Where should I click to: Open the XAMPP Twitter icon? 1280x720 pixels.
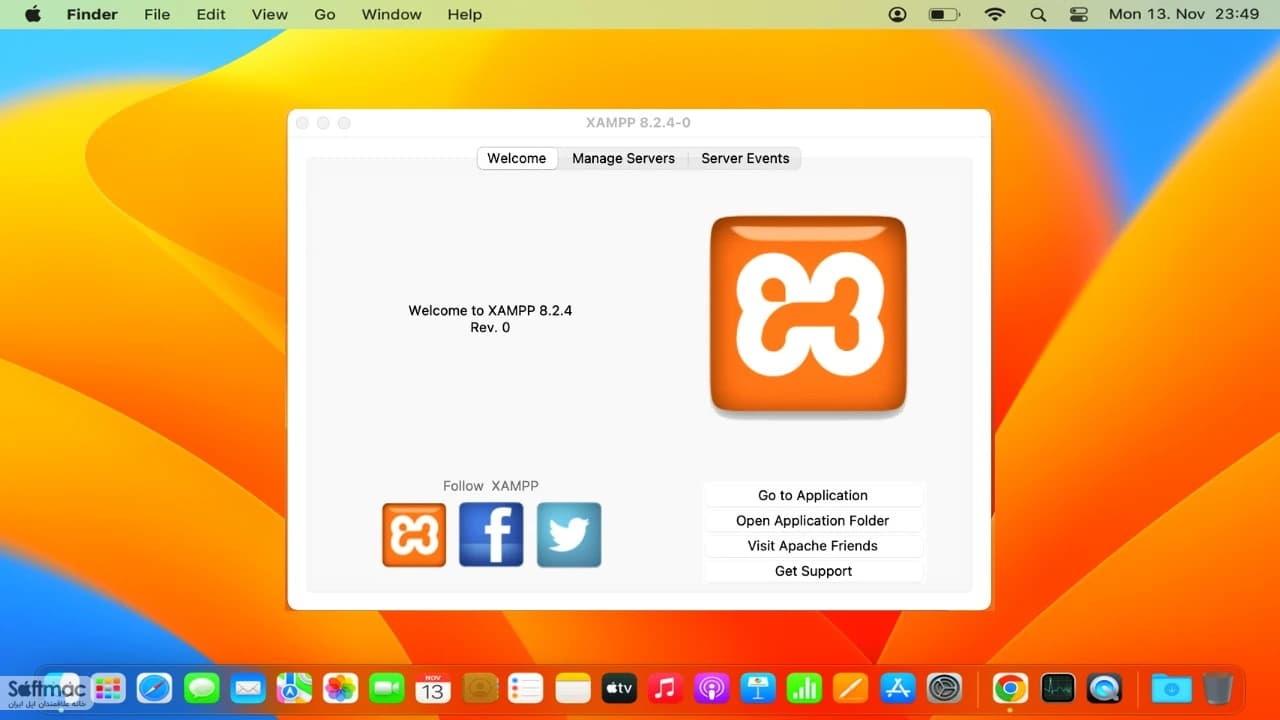click(569, 535)
